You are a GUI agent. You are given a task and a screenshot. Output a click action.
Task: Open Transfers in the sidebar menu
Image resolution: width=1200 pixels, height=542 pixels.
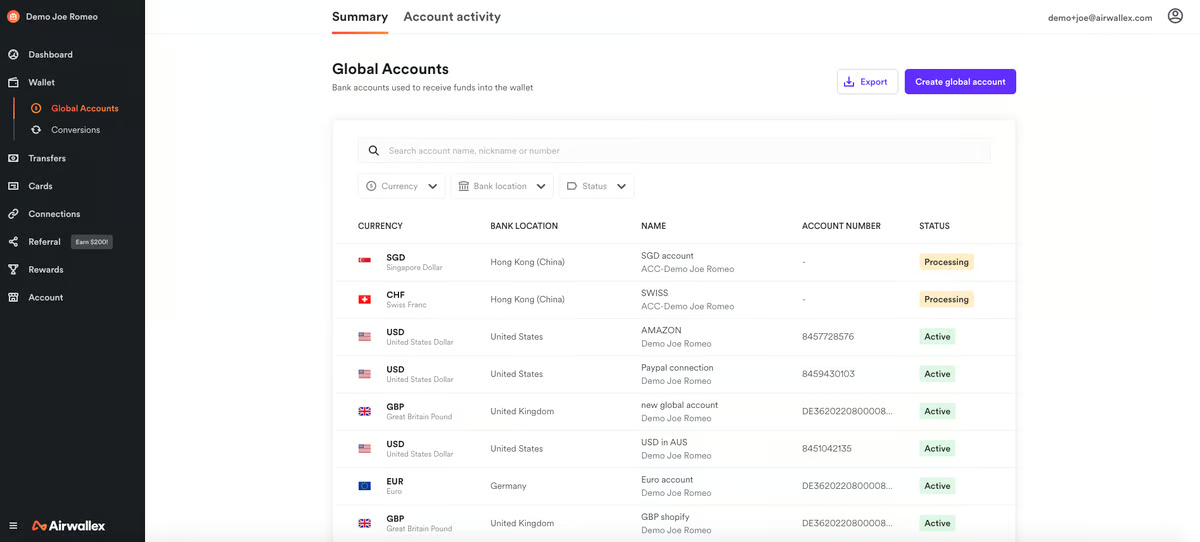pos(47,158)
